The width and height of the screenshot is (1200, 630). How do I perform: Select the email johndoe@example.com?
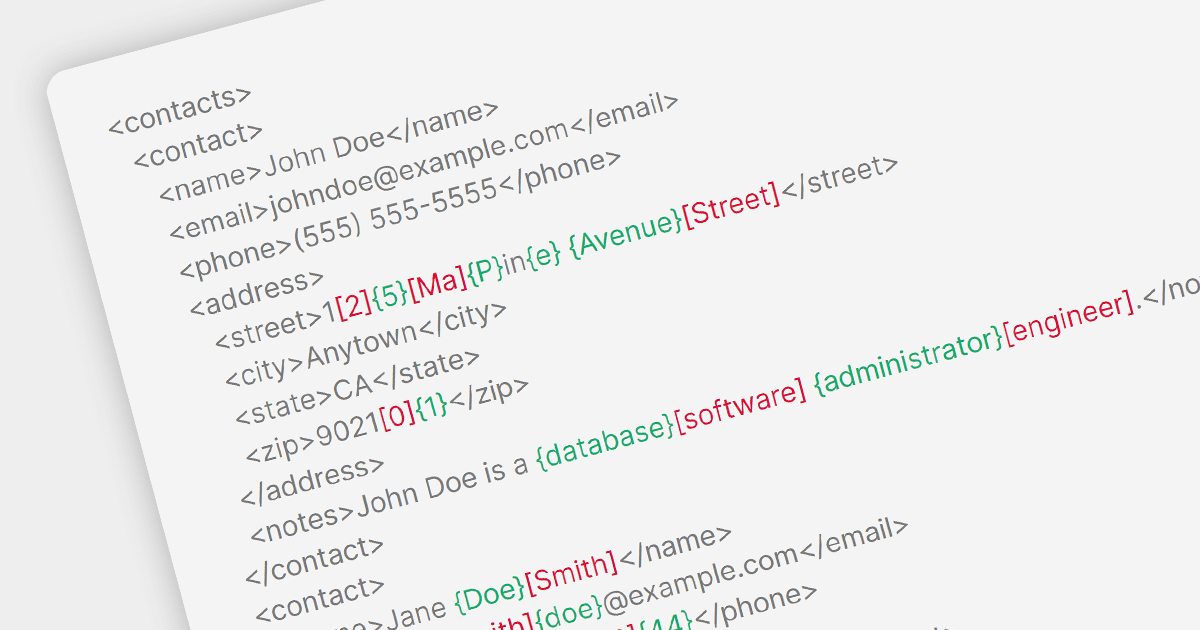(418, 170)
